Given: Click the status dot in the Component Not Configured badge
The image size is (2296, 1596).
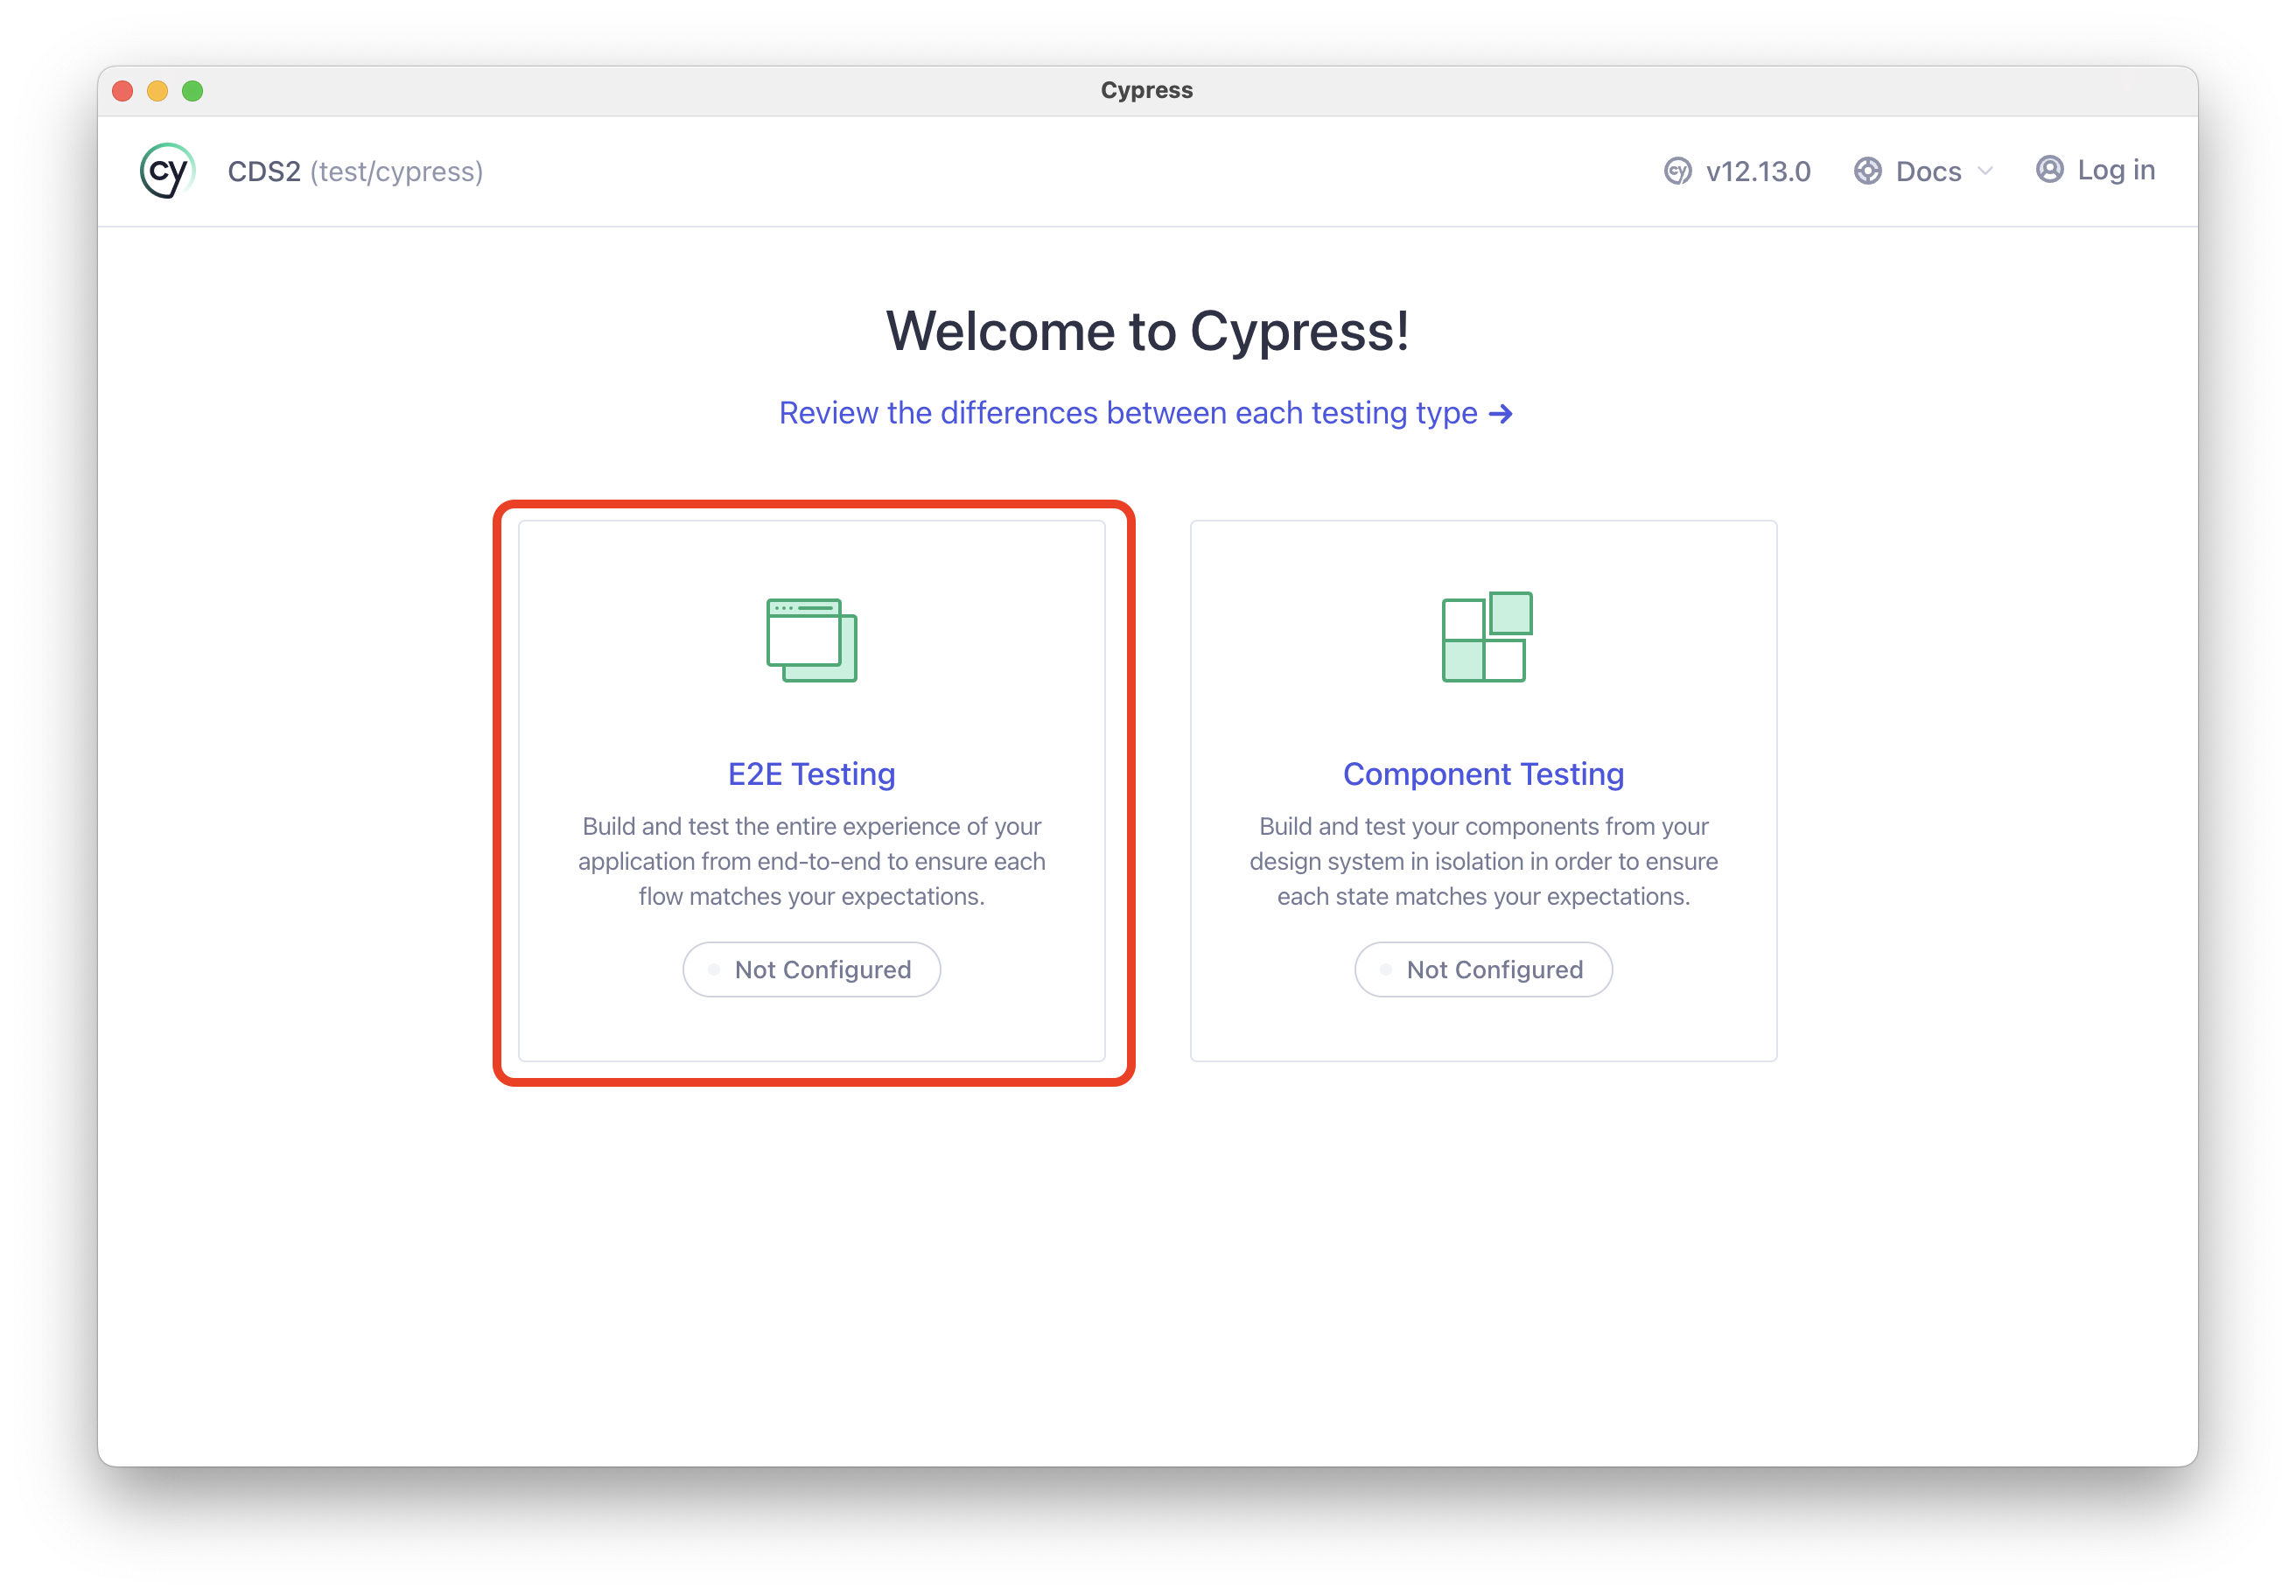Looking at the screenshot, I should pos(1386,969).
